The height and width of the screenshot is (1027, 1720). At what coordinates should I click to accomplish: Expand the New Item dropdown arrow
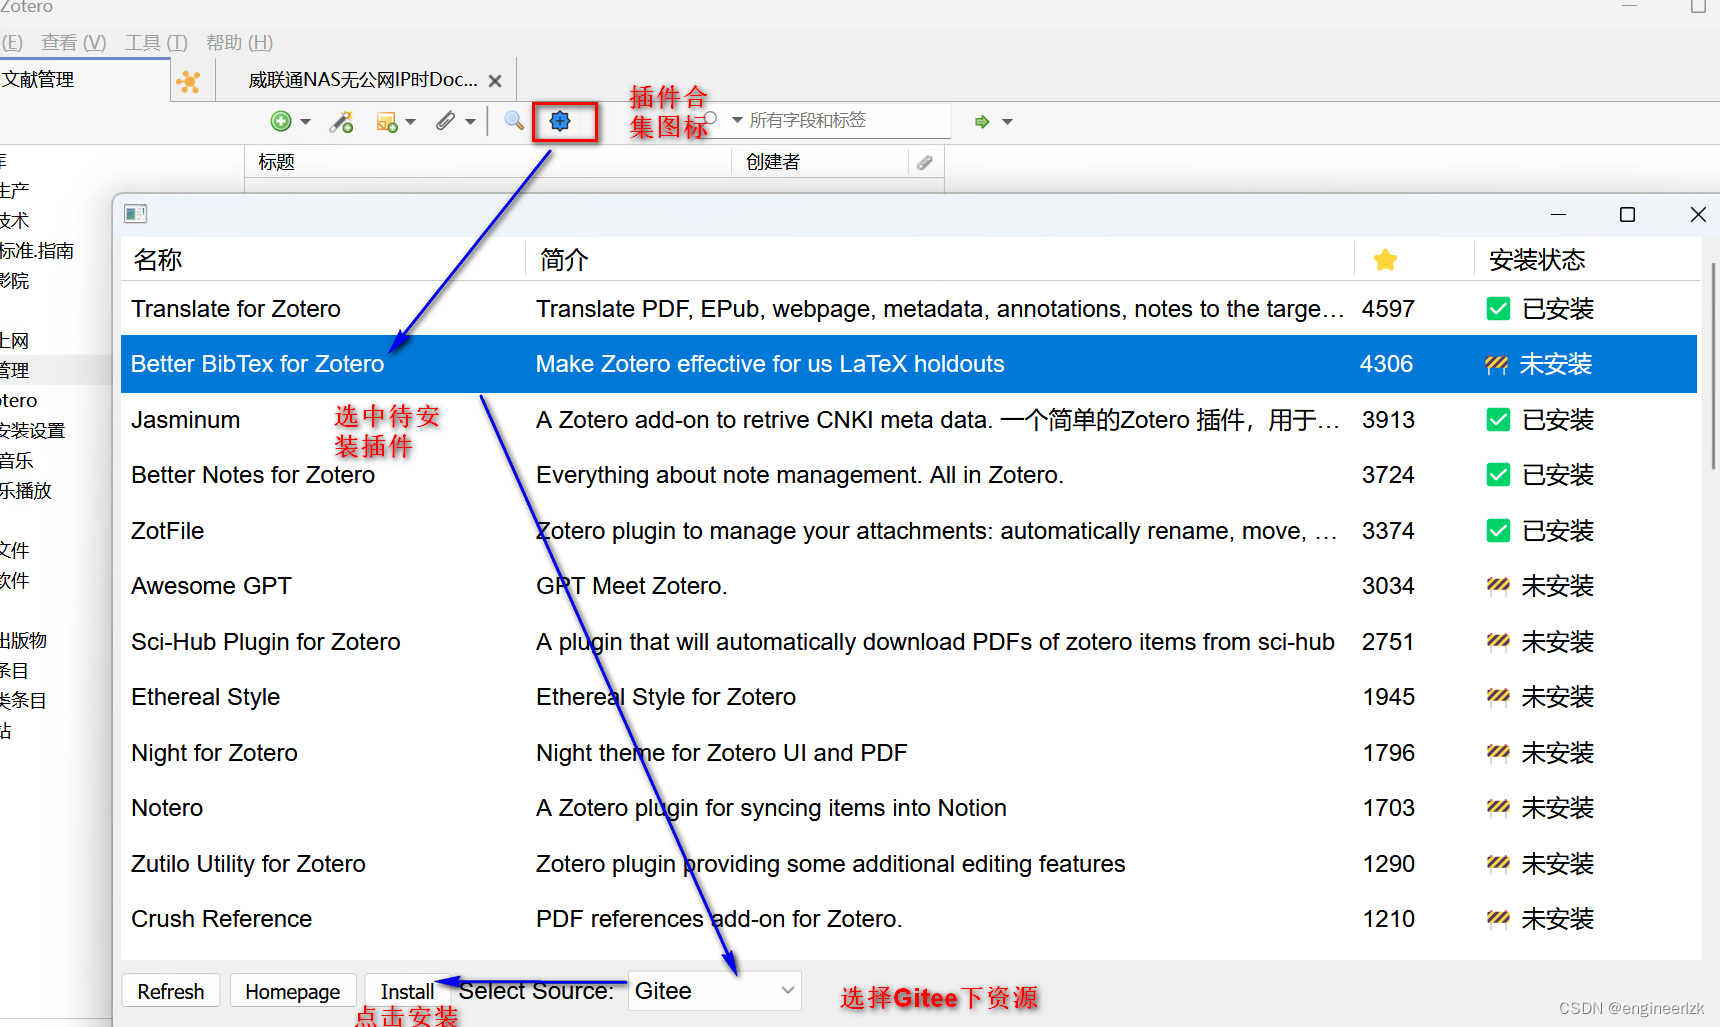pos(306,122)
